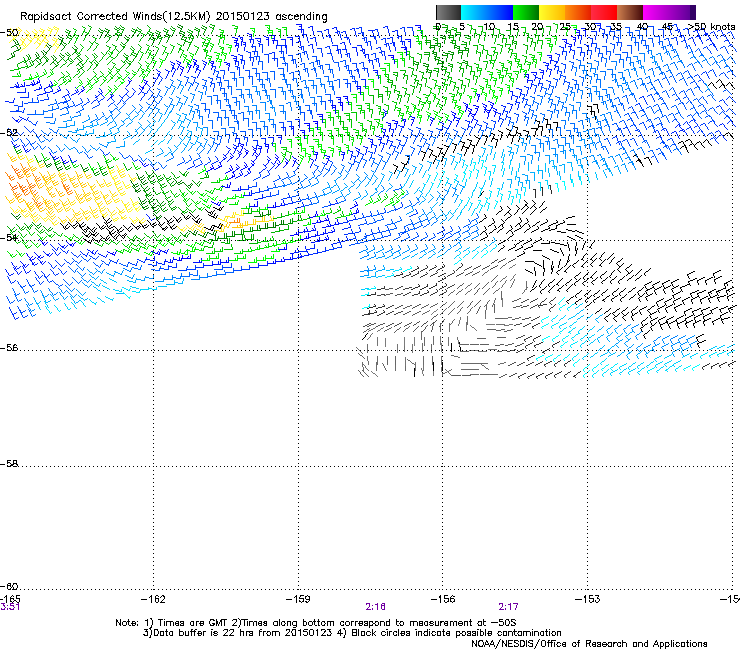Click the legend label '40'
Image resolution: width=740 pixels, height=650 pixels.
[642, 27]
